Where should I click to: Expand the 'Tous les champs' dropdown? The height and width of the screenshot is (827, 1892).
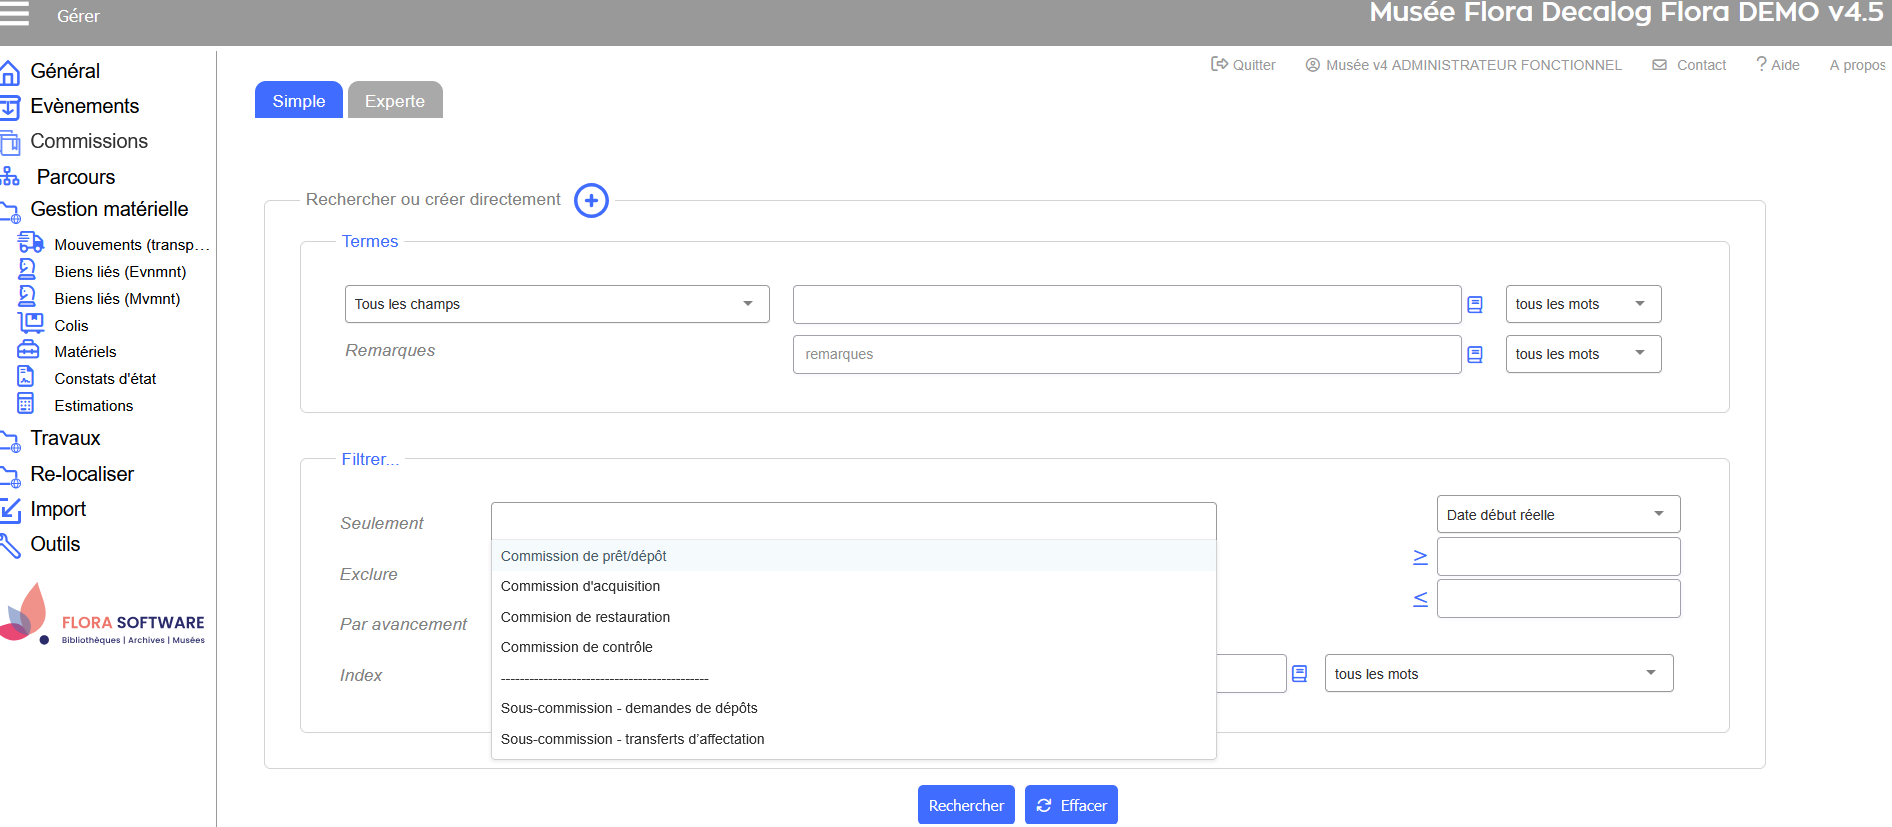[556, 304]
